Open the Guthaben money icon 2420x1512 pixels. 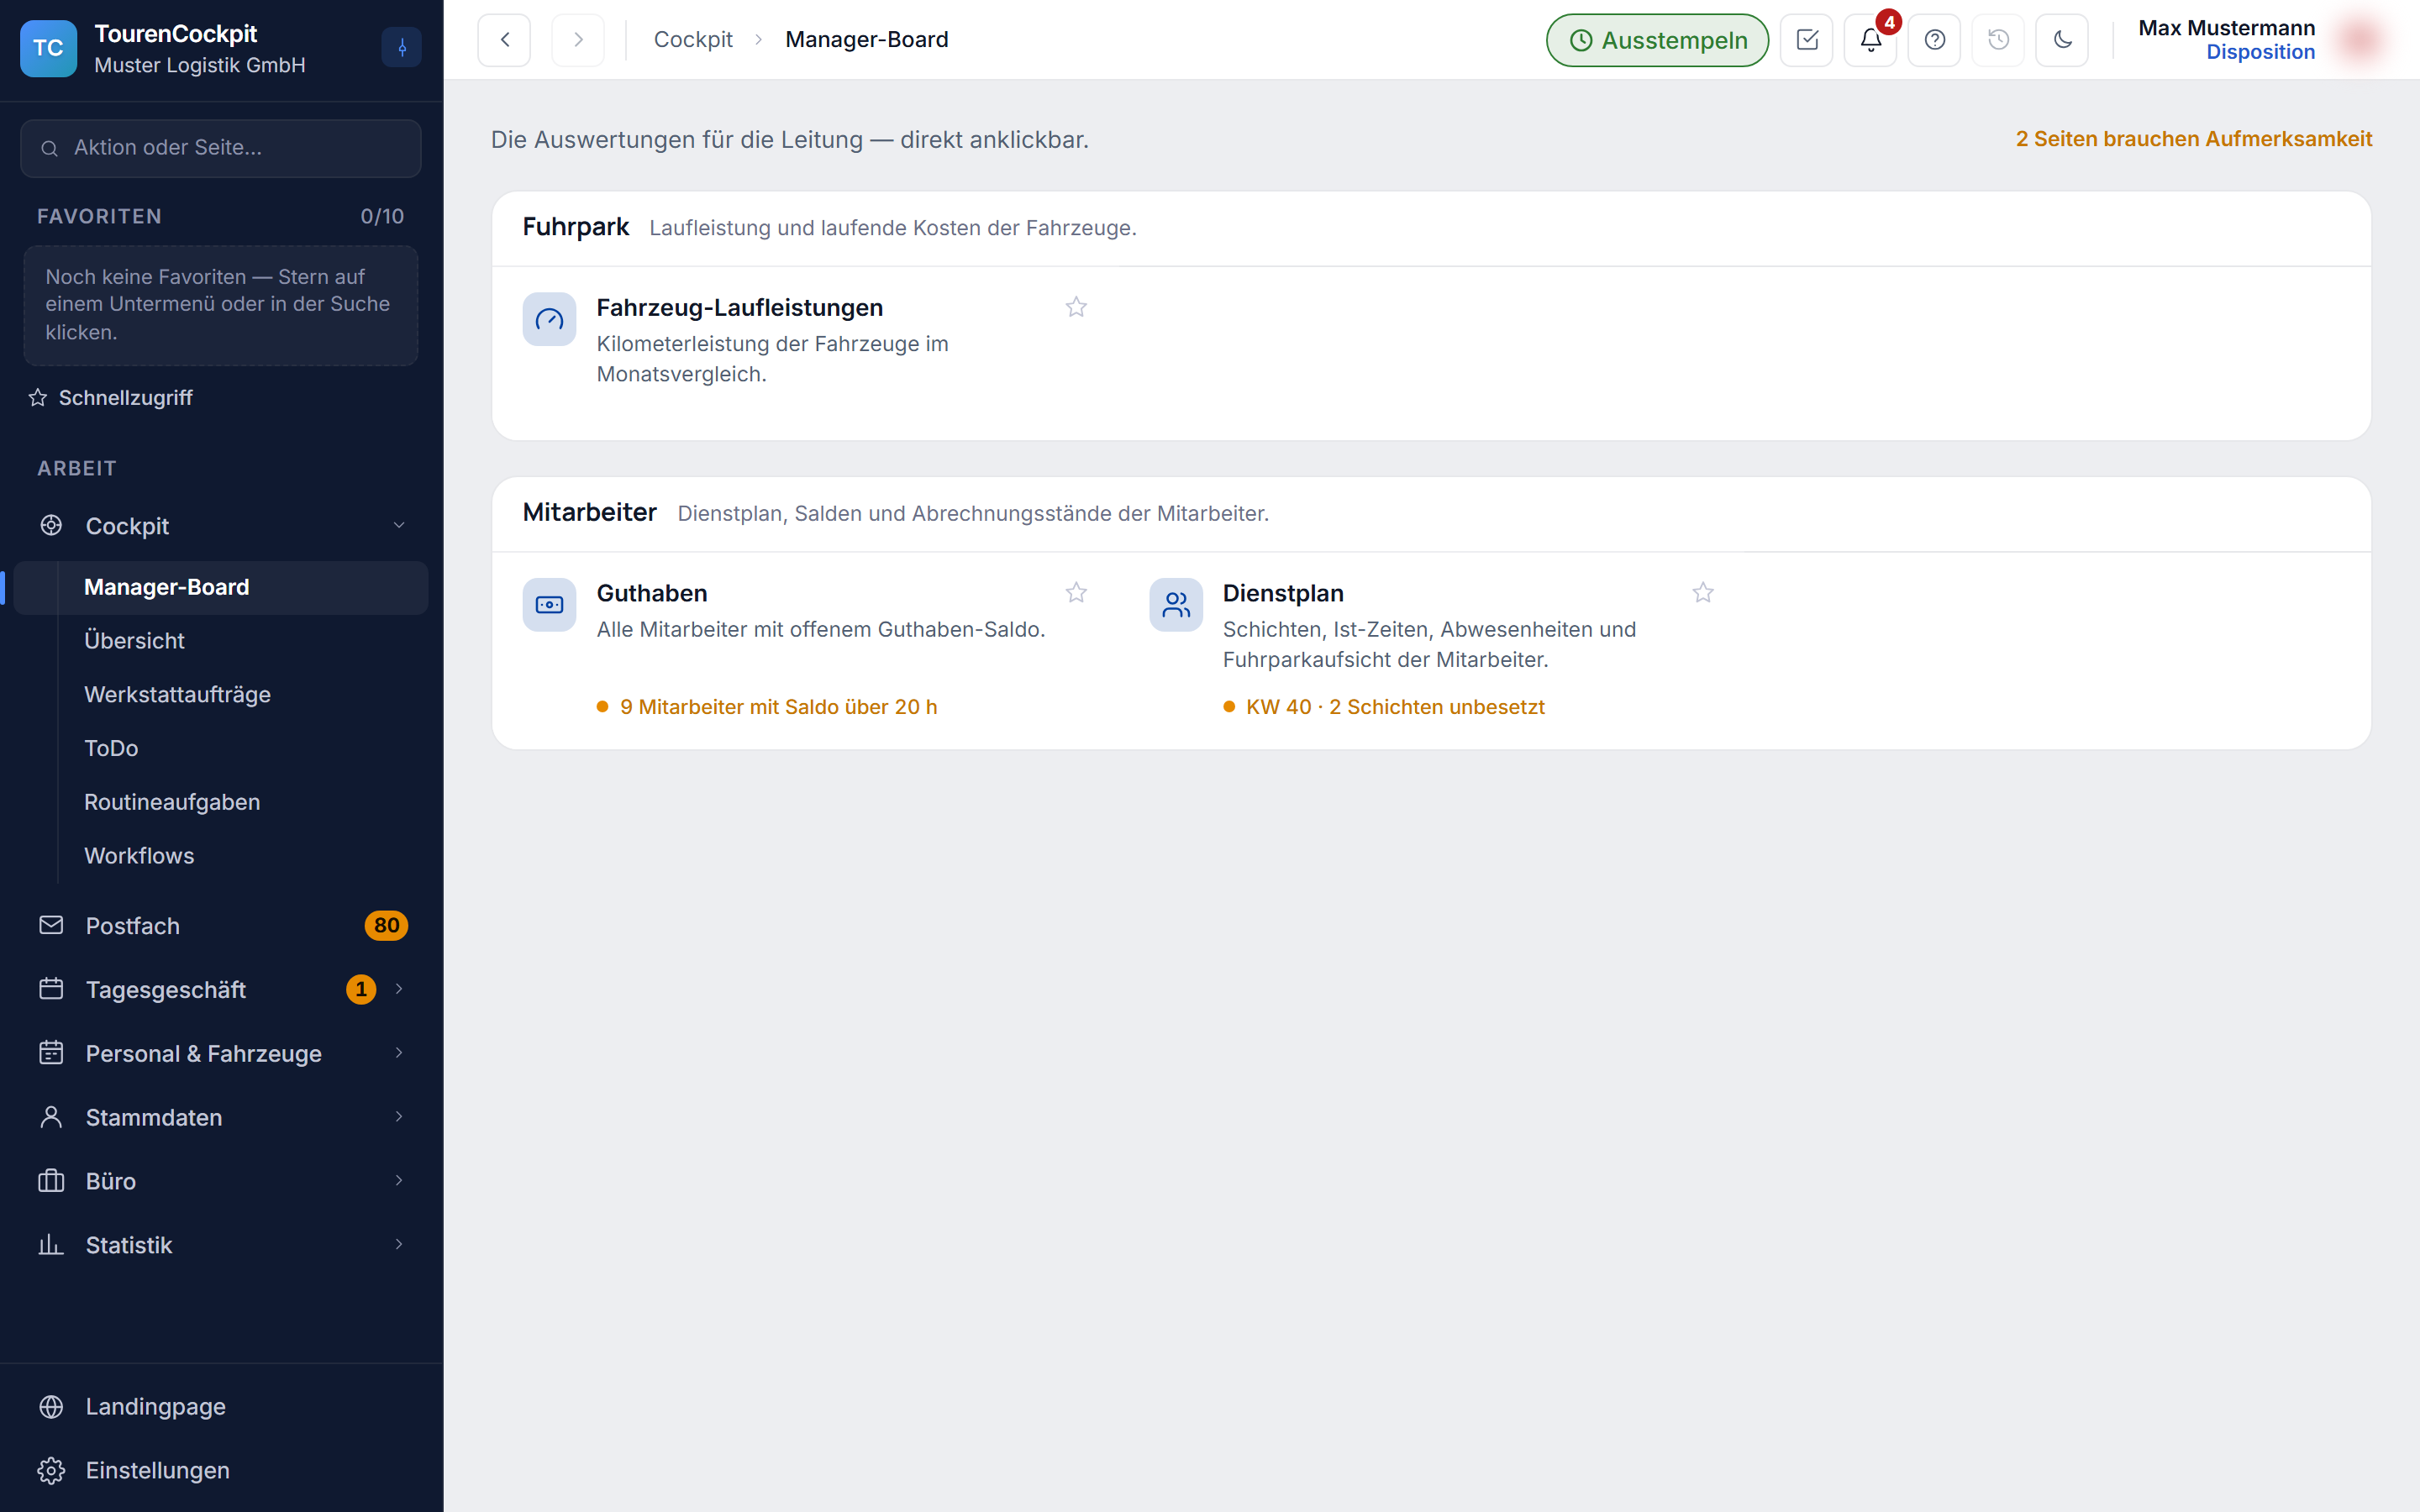pyautogui.click(x=549, y=605)
